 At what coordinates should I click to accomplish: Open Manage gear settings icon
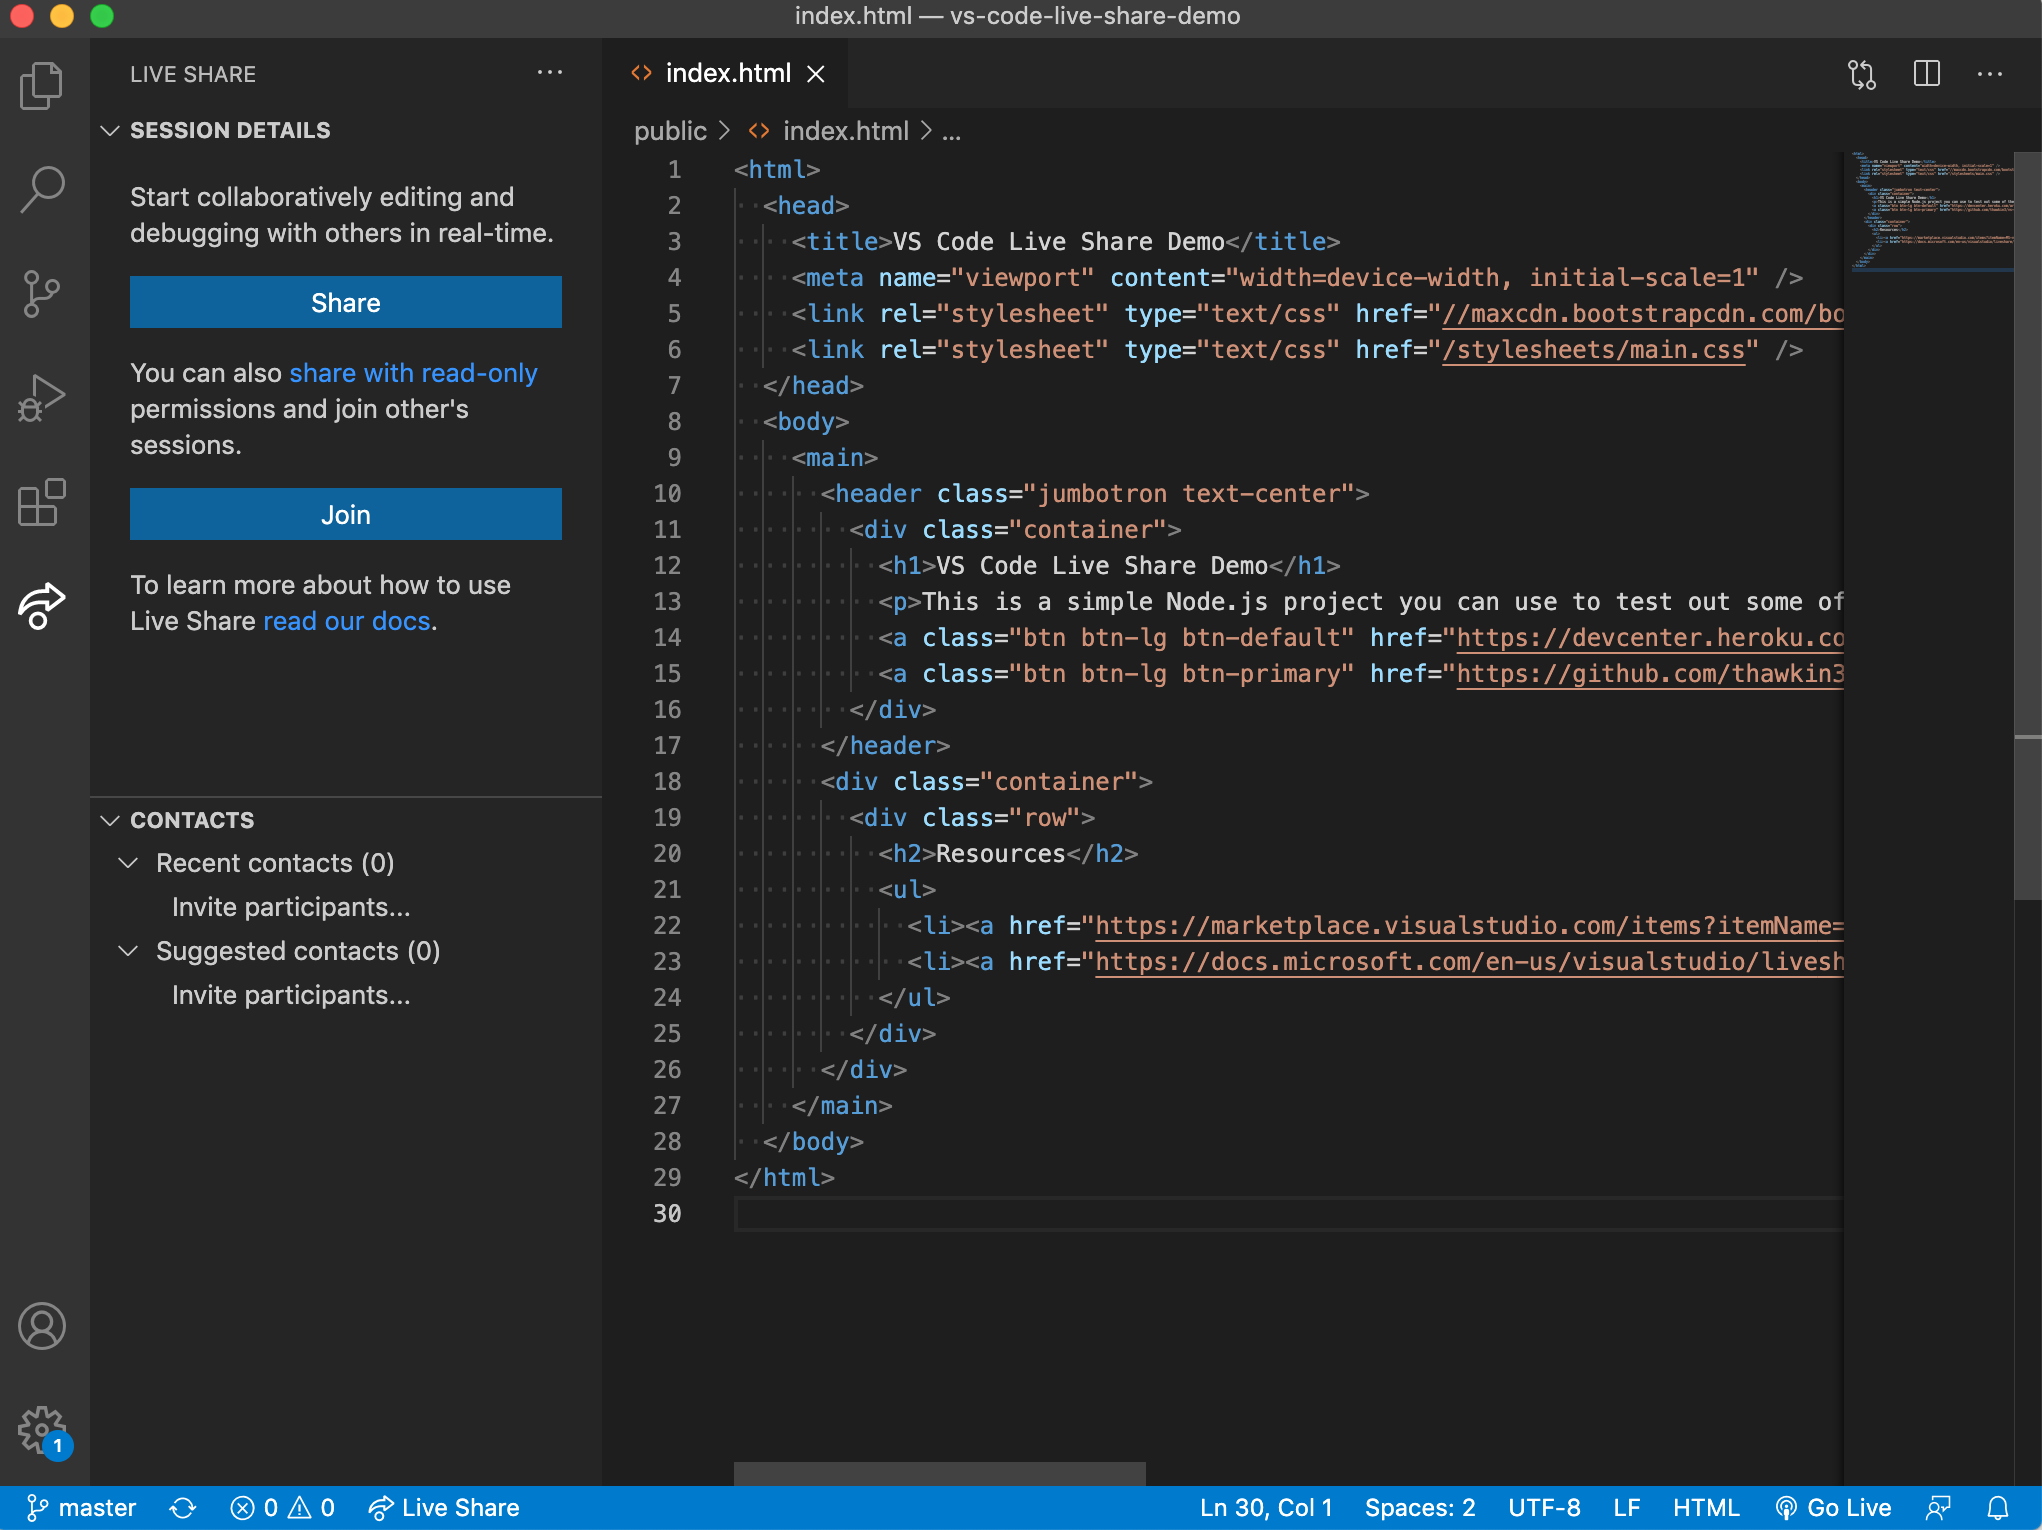[x=42, y=1430]
